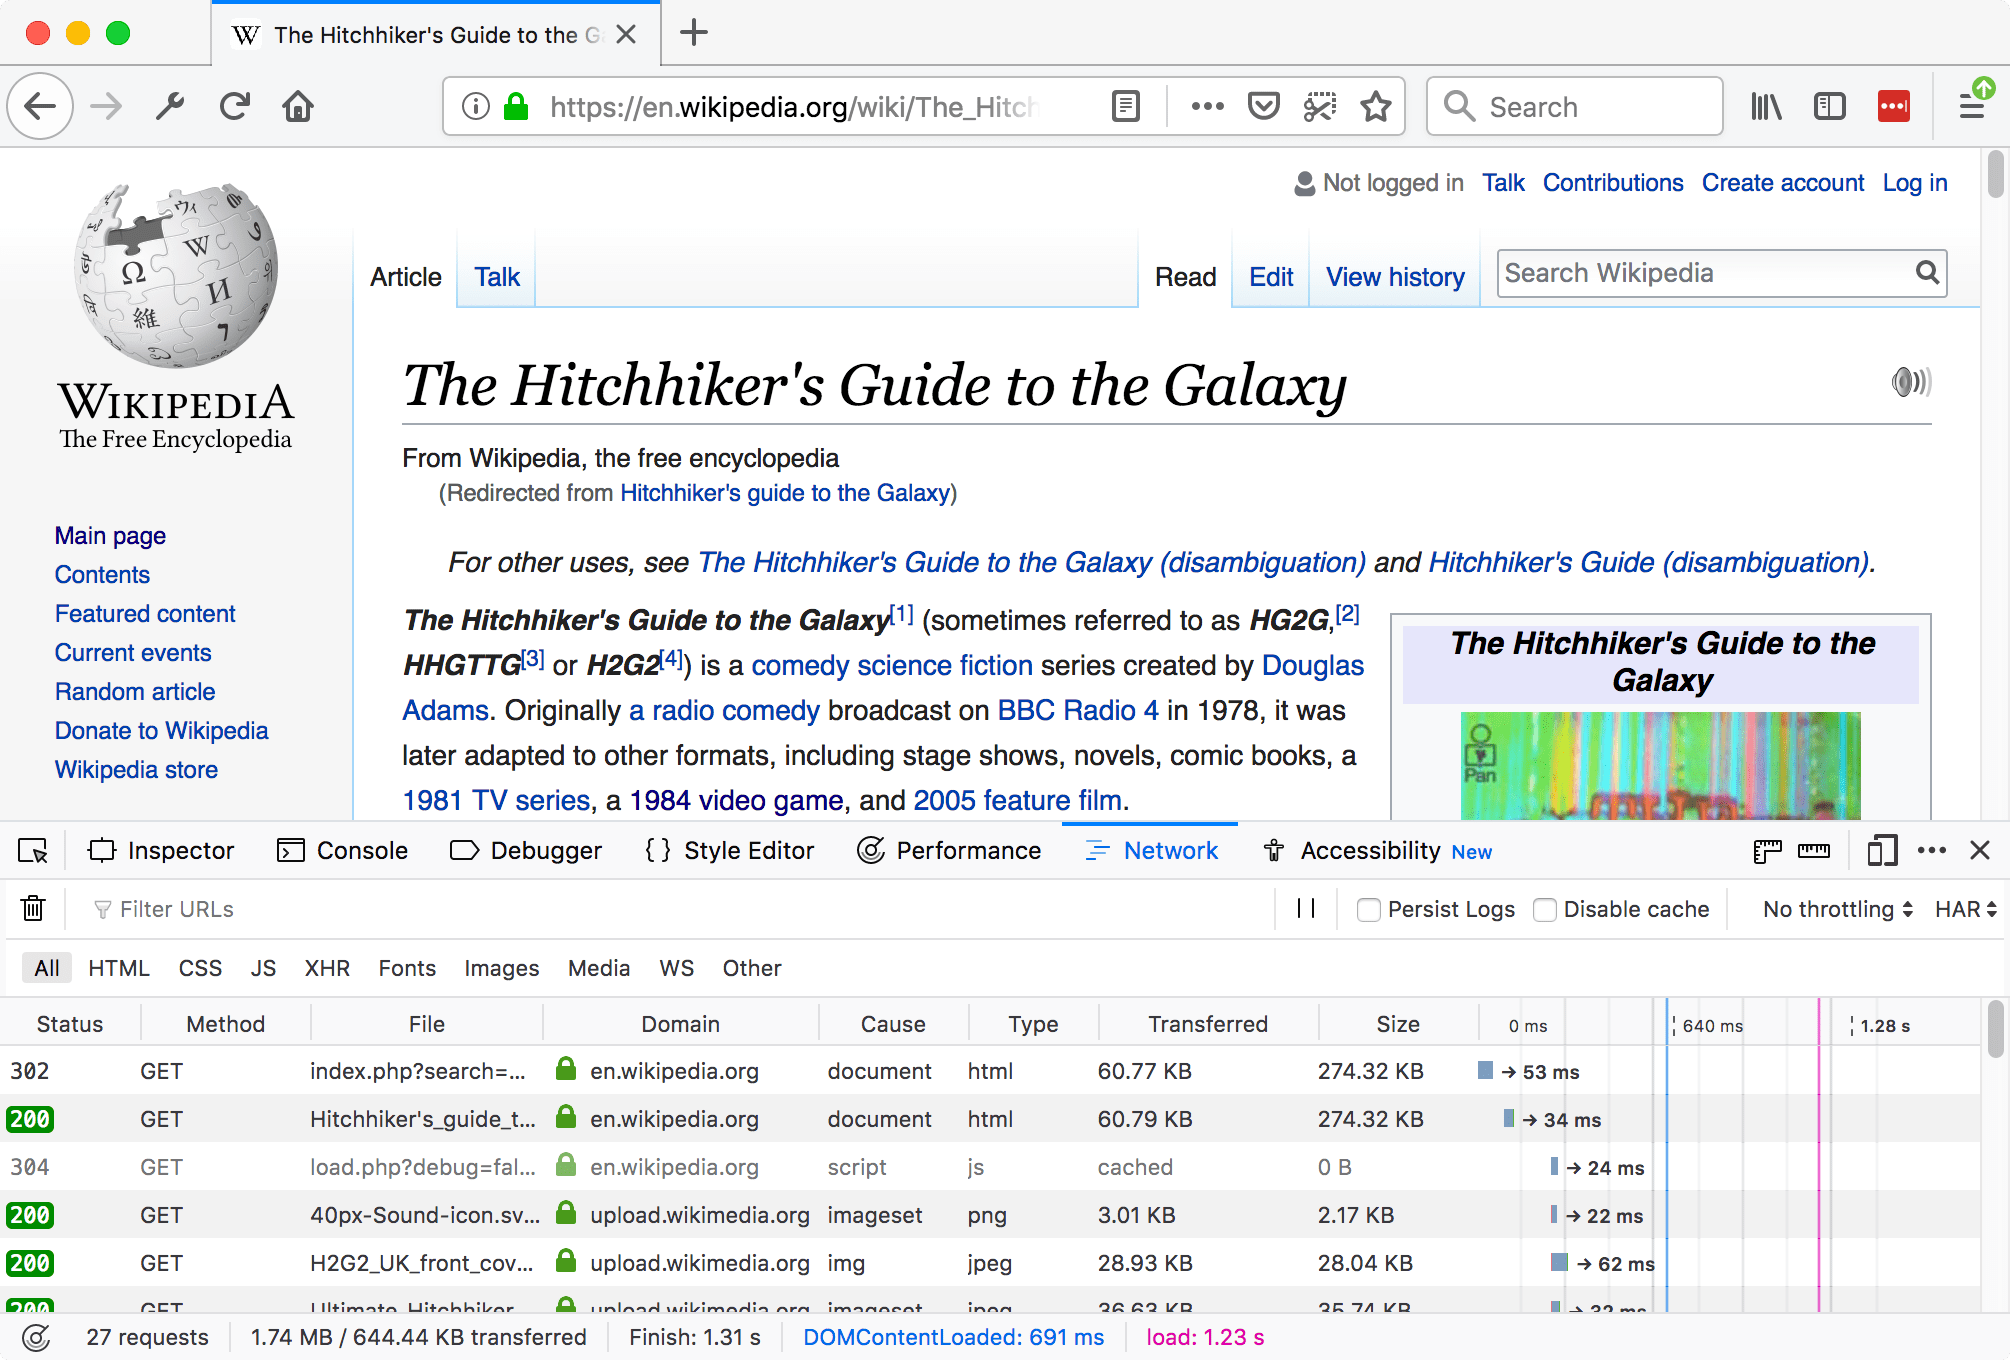
Task: Toggle Persist Logs checkbox
Action: tap(1365, 909)
